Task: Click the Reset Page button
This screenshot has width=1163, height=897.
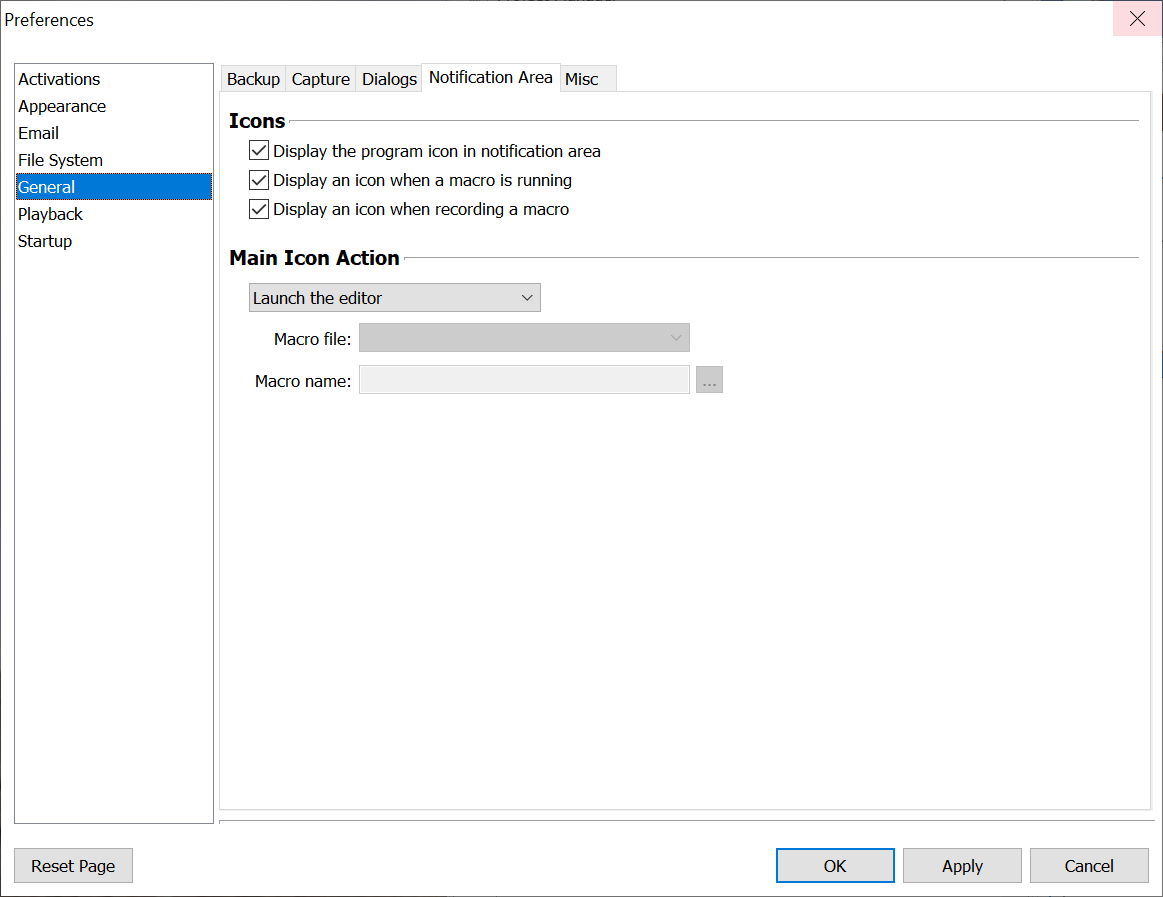Action: [x=73, y=866]
